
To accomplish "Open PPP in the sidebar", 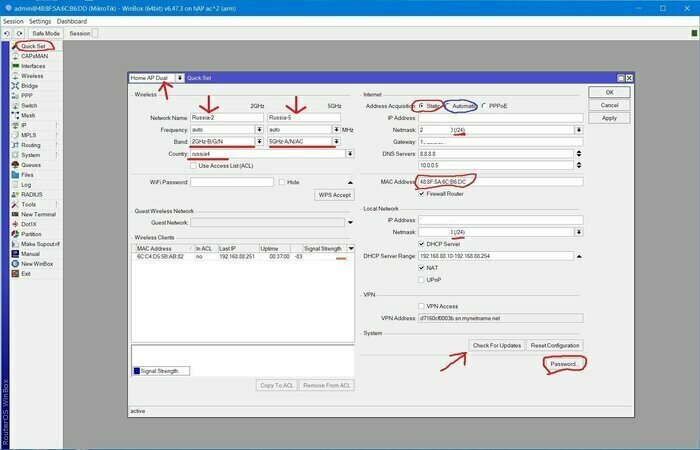I will point(26,96).
